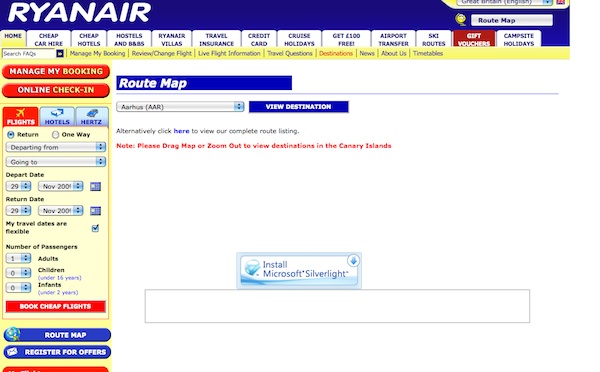
Task: Open the Gift Vouchers tab
Action: [474, 39]
